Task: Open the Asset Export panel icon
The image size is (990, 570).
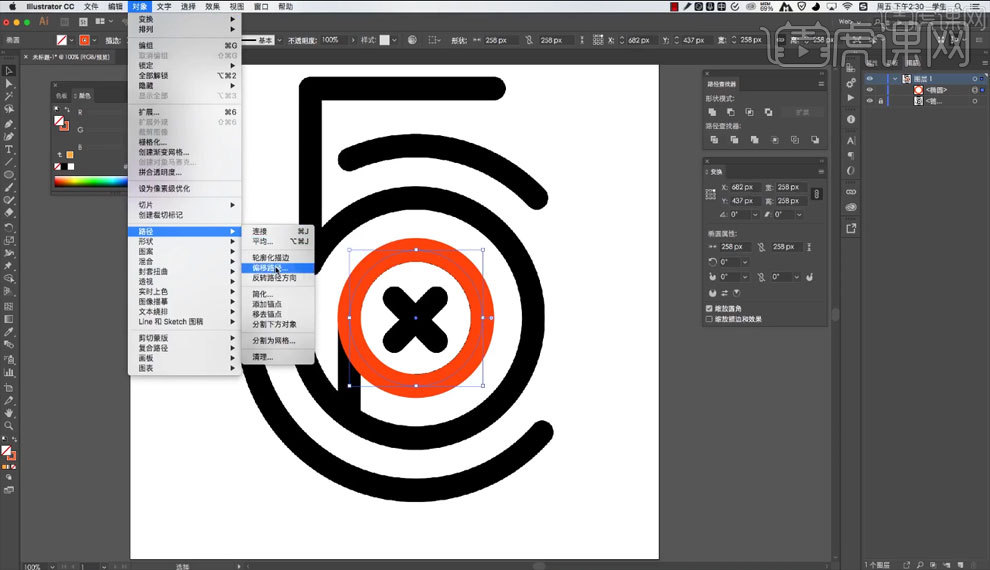Action: pos(851,229)
